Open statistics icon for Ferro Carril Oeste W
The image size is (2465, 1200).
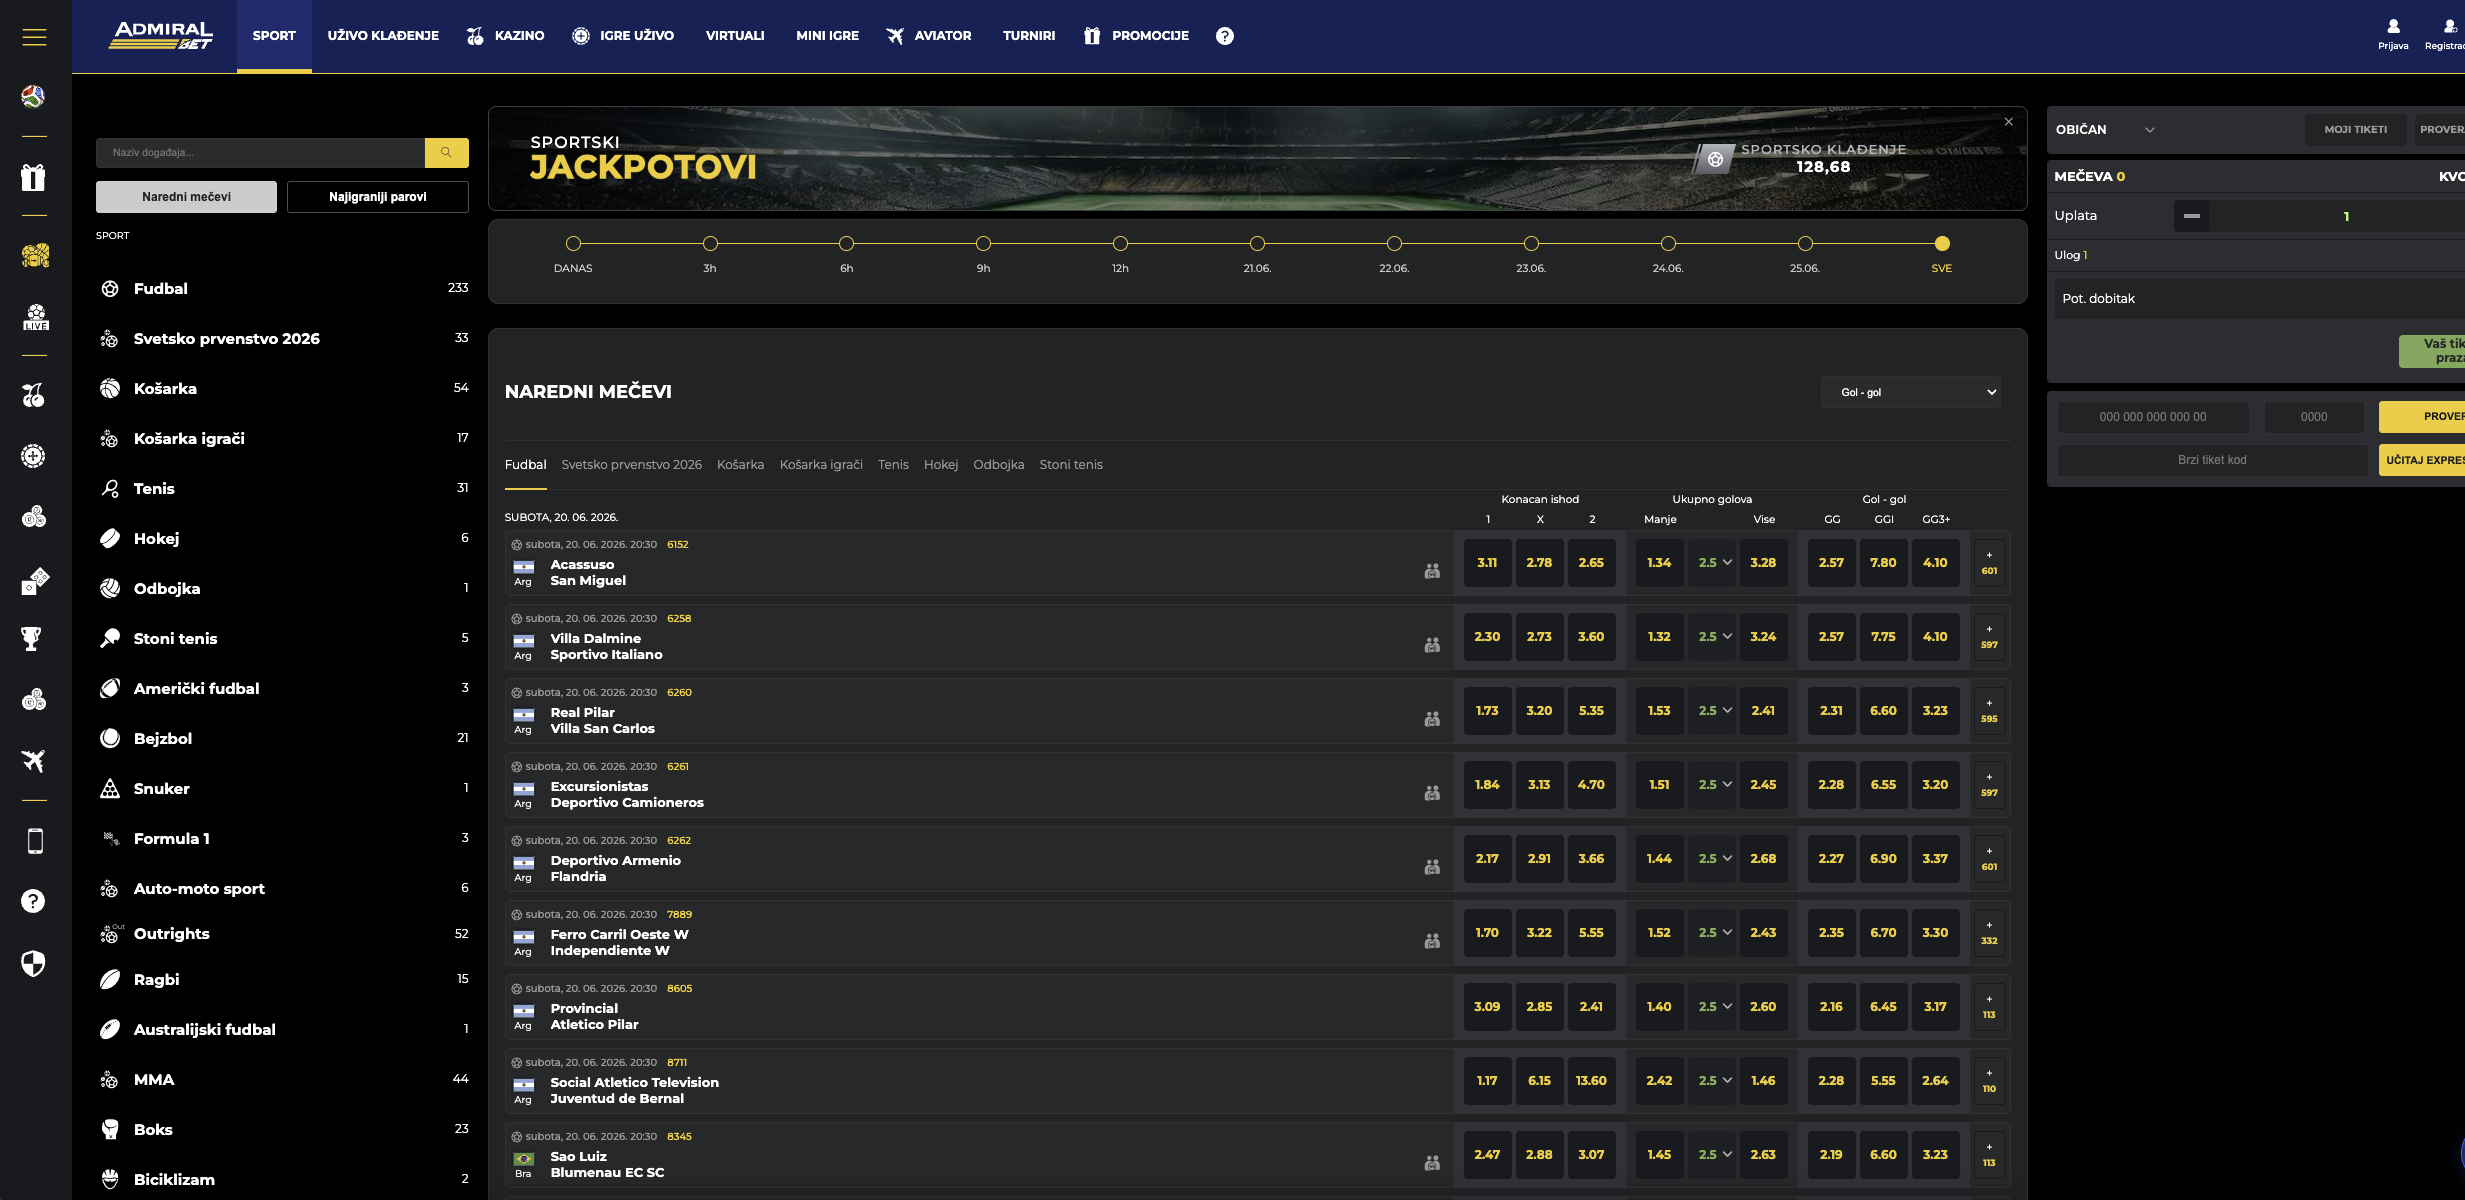(x=1432, y=941)
